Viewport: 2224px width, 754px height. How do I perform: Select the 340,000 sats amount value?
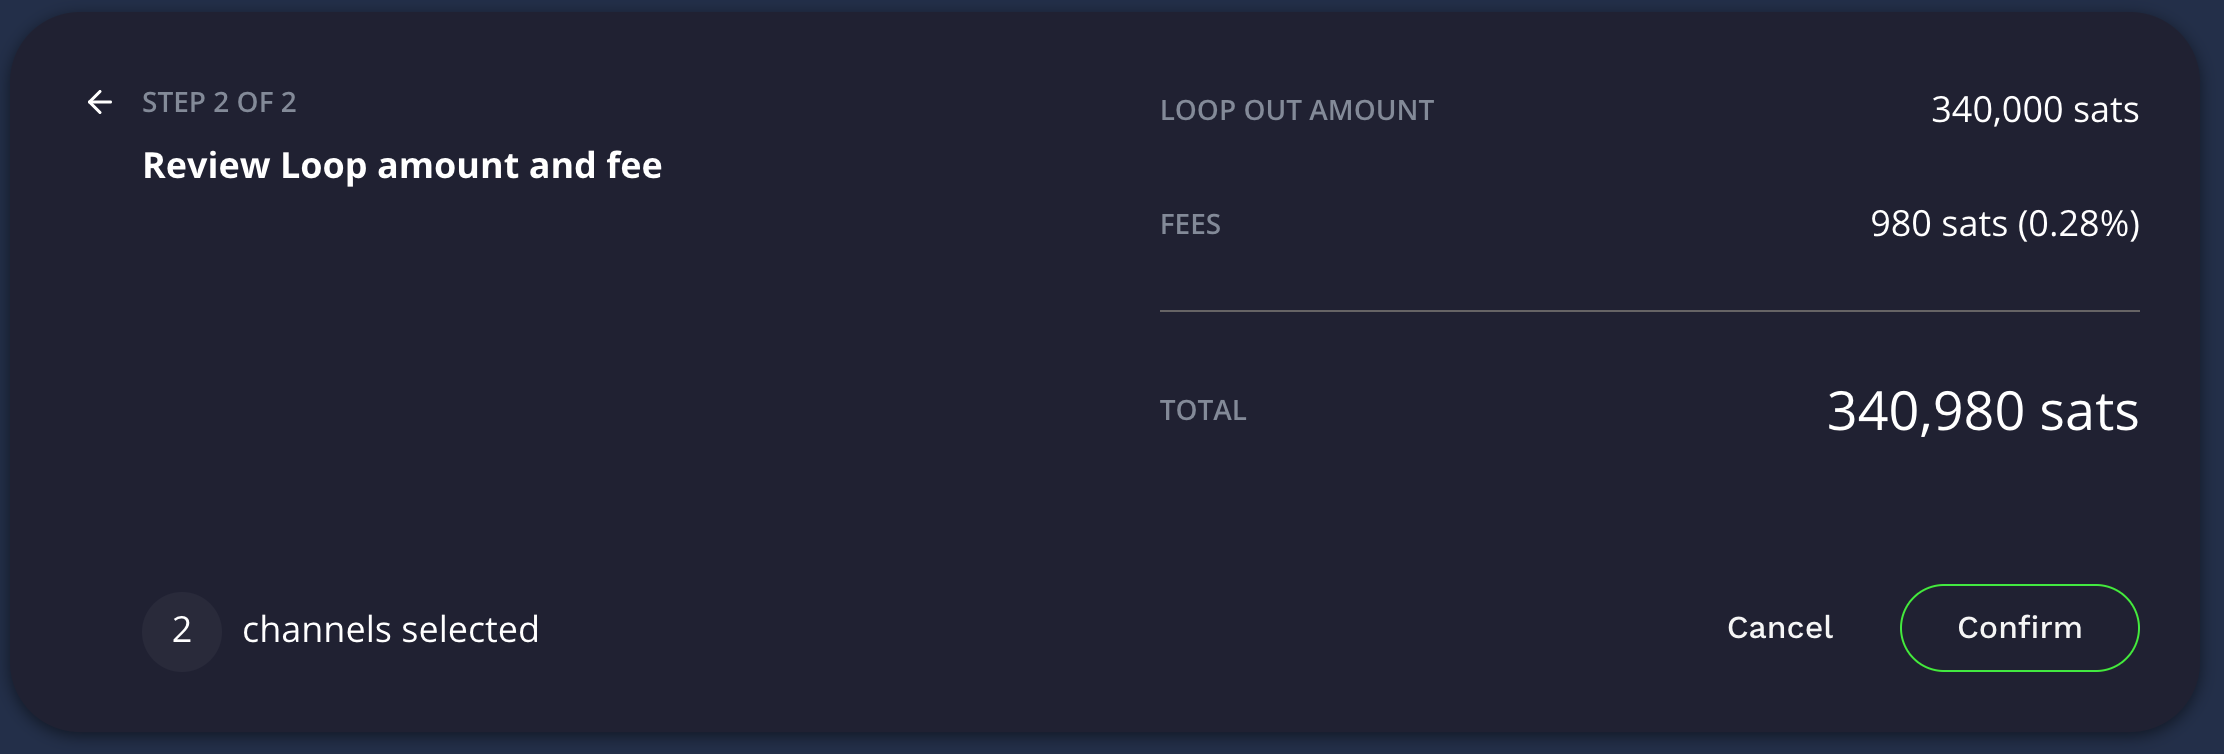pos(2036,109)
